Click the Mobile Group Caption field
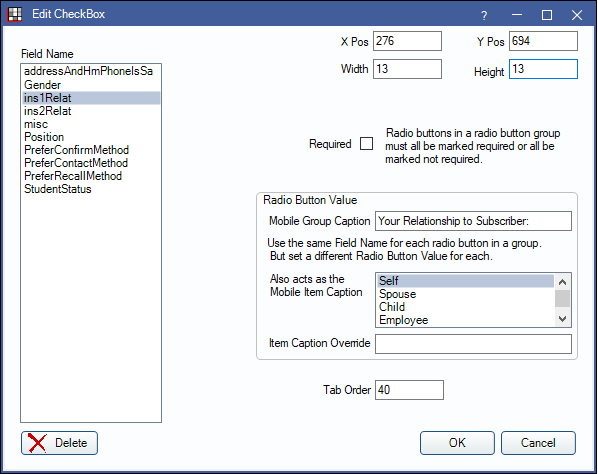 point(473,221)
